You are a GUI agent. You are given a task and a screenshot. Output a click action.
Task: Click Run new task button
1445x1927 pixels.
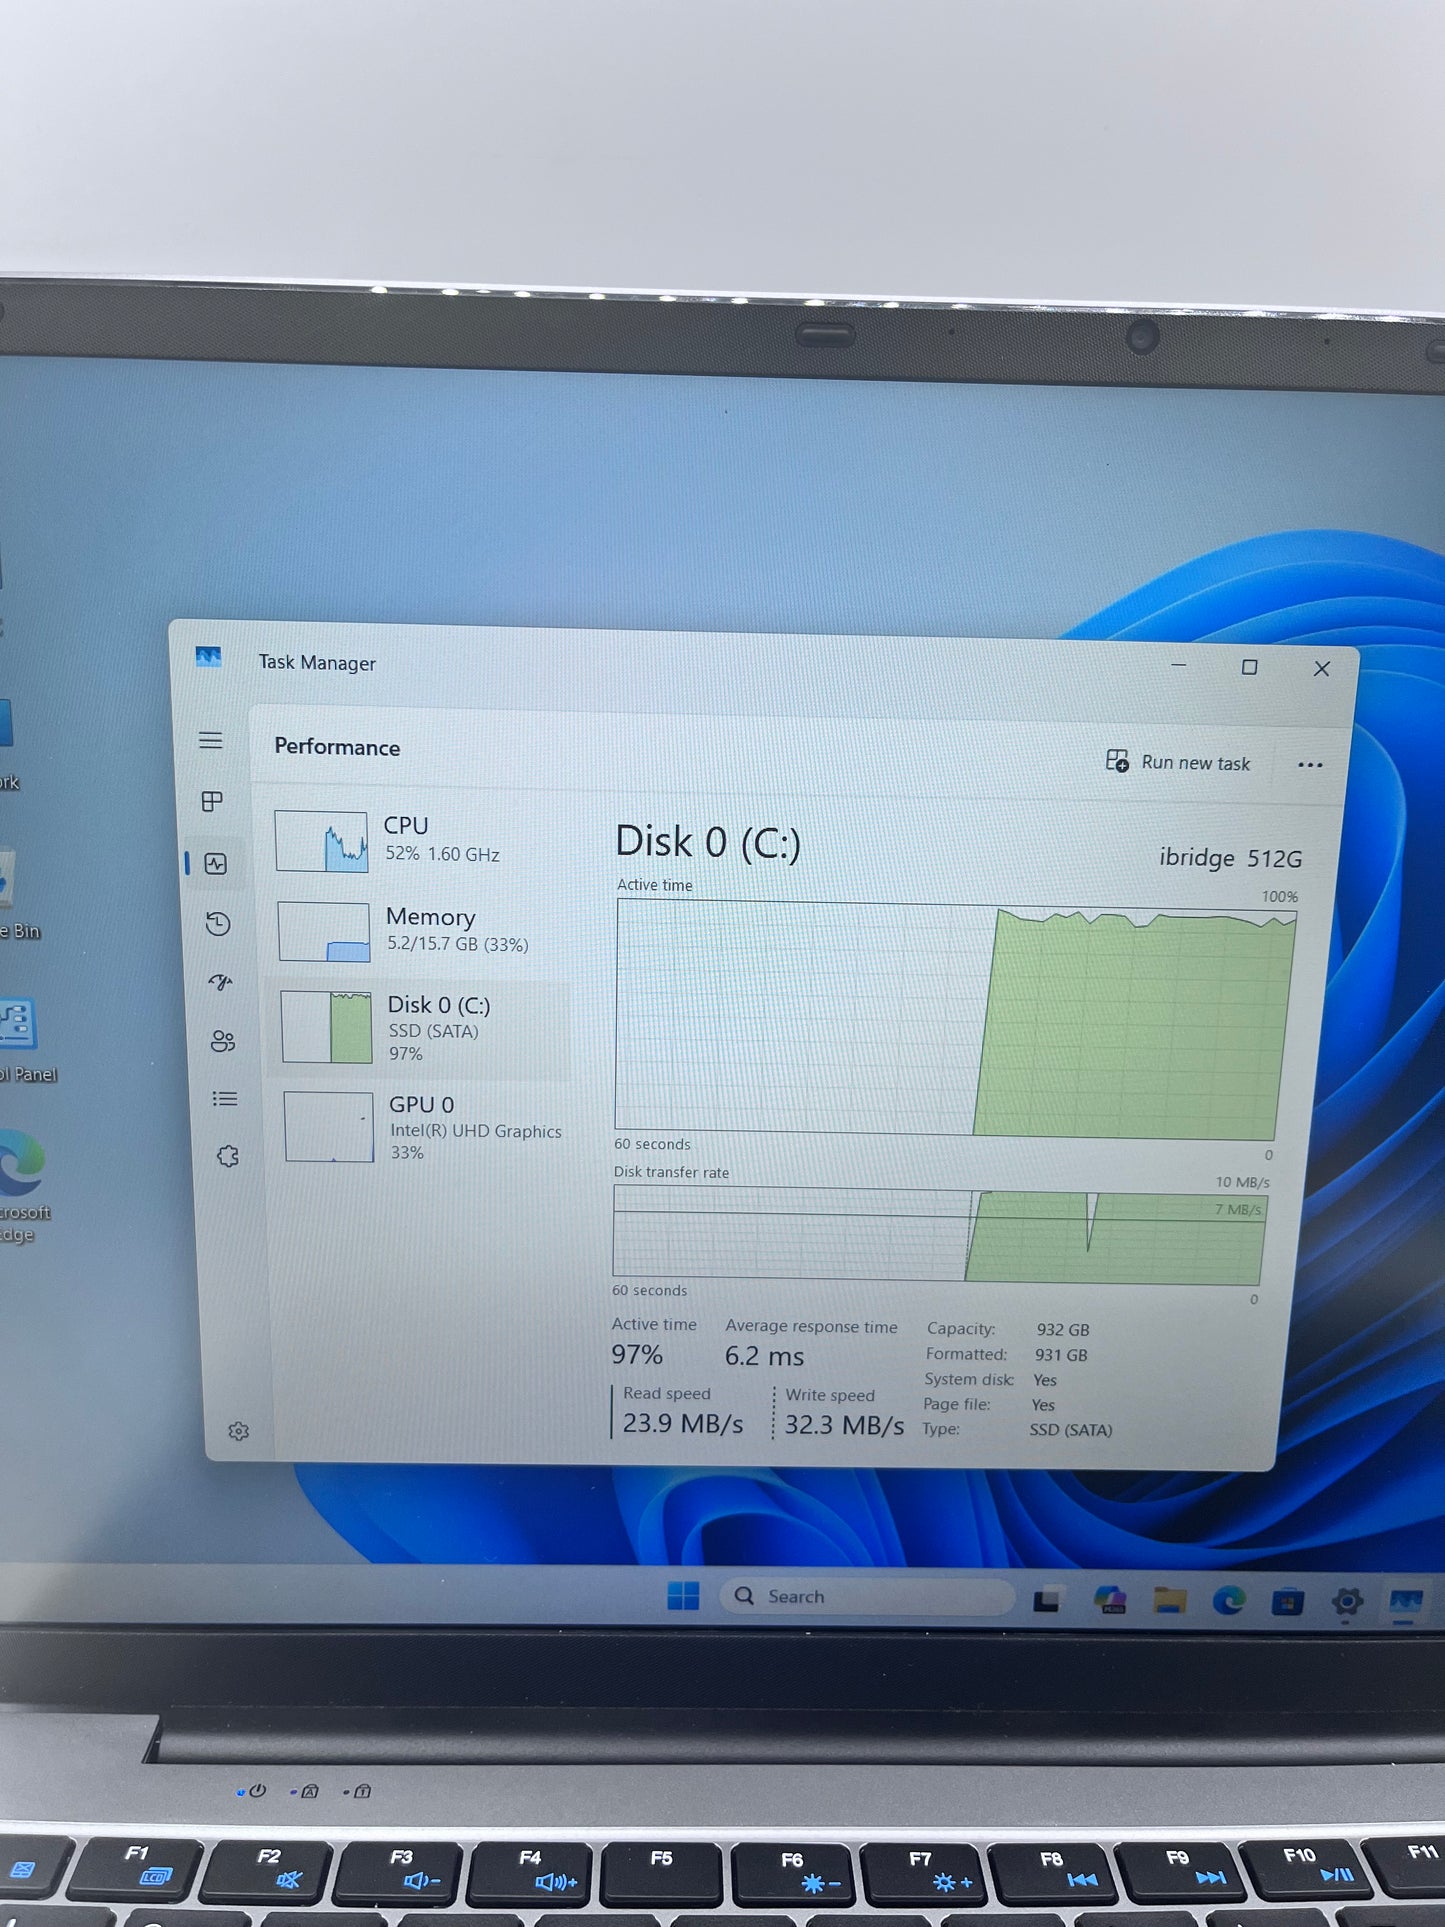1178,762
